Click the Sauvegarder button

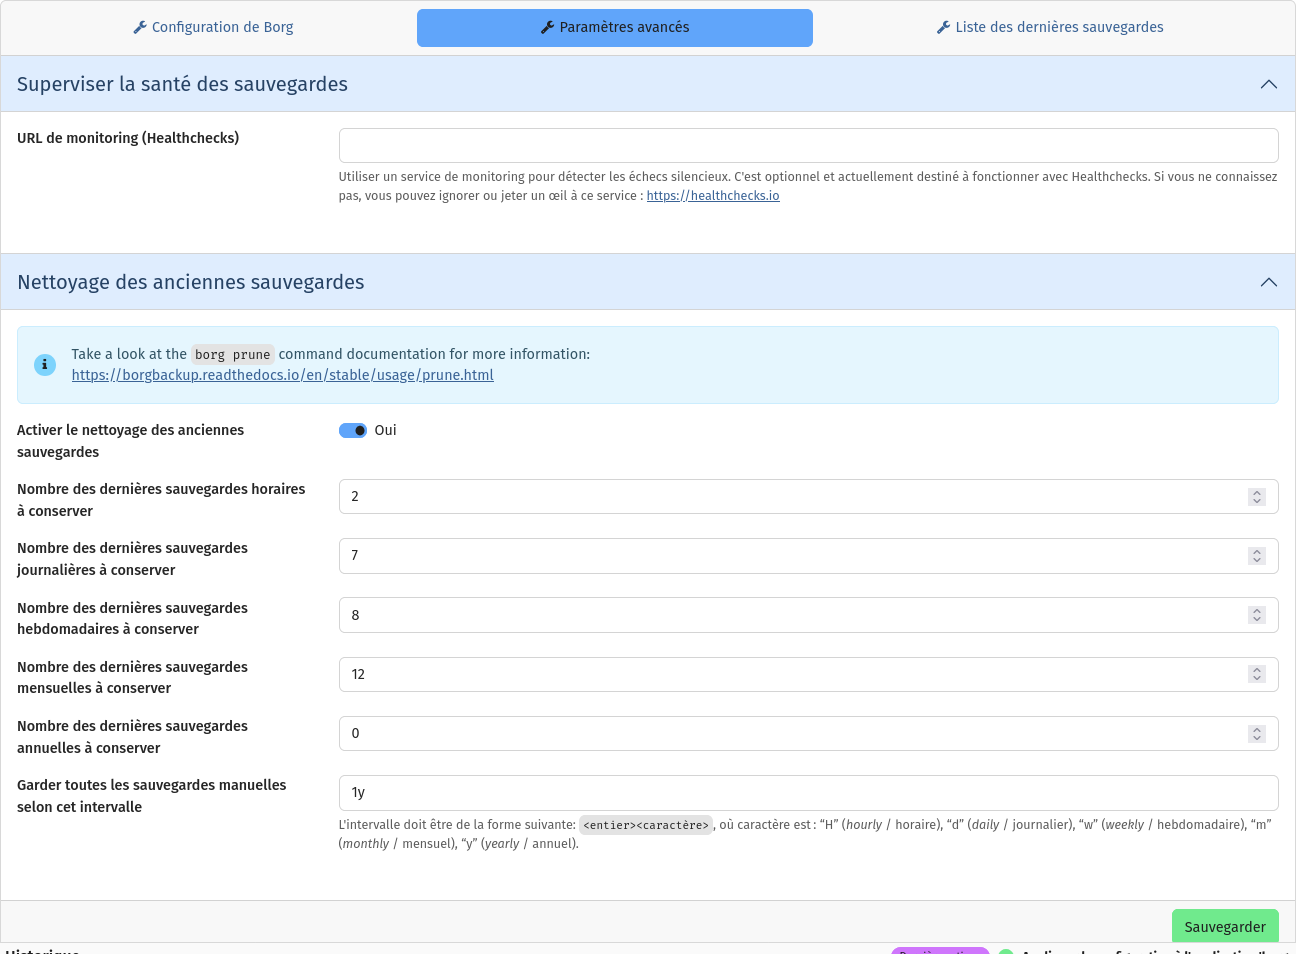(x=1225, y=926)
